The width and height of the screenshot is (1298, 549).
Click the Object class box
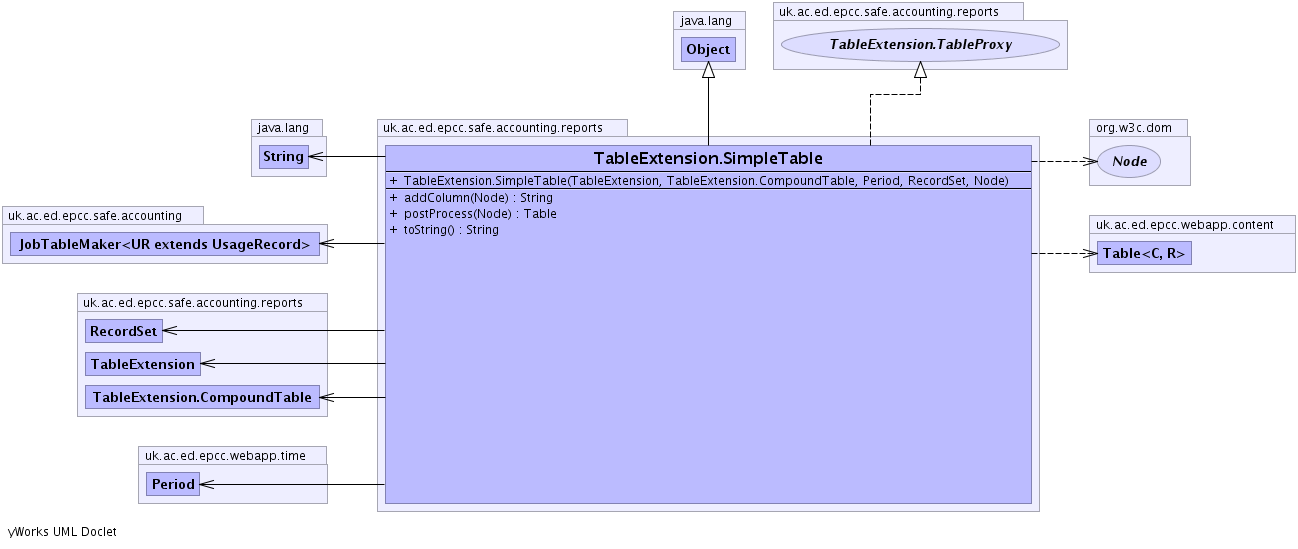pyautogui.click(x=708, y=50)
